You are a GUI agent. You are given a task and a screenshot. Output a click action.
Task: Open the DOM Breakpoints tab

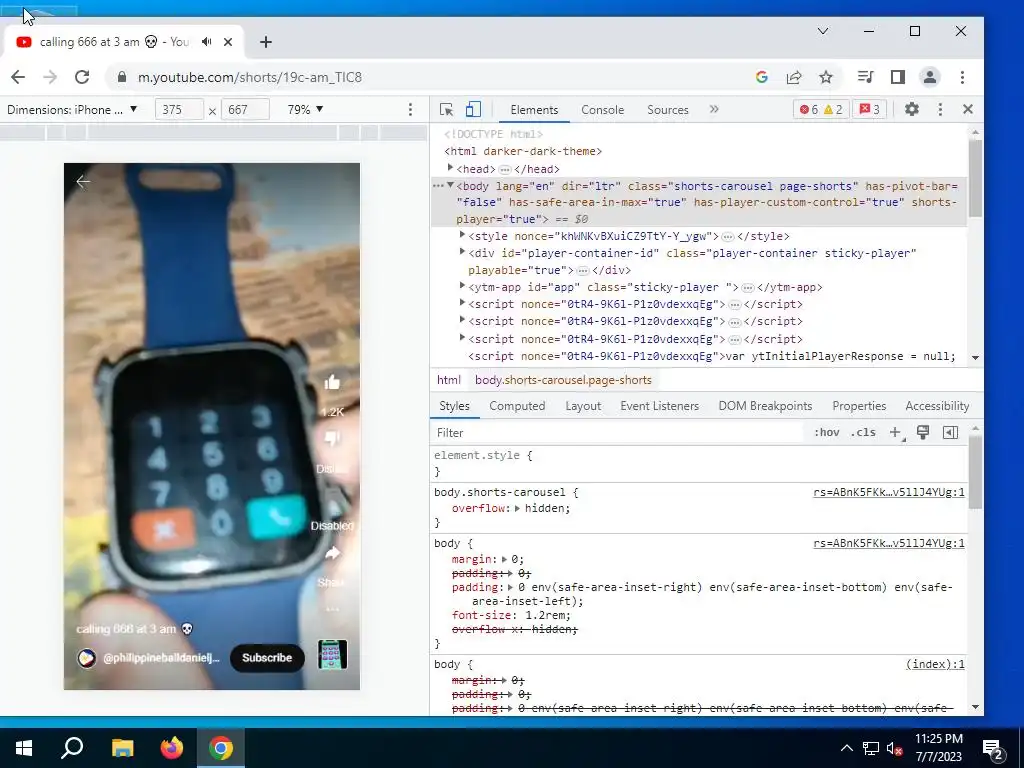[x=765, y=406]
